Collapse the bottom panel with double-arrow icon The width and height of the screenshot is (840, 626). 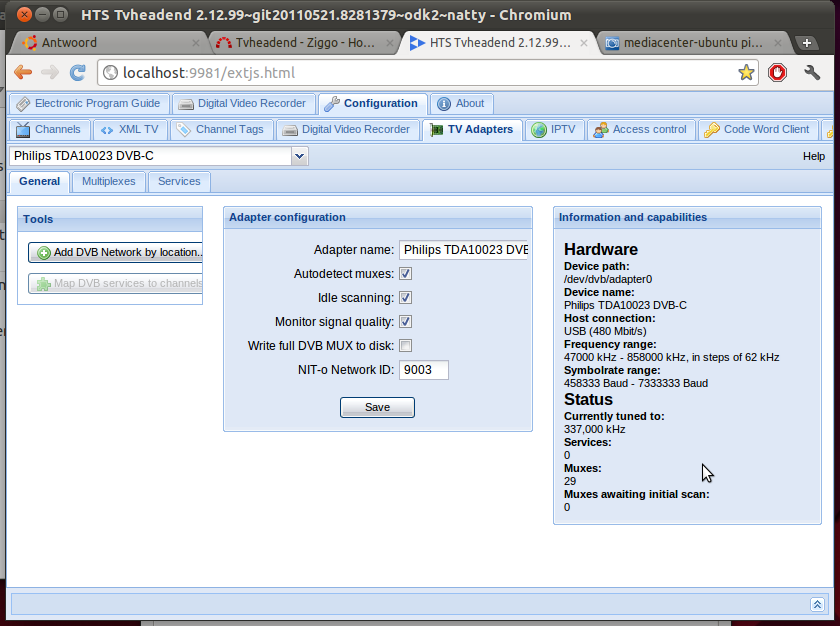[817, 605]
